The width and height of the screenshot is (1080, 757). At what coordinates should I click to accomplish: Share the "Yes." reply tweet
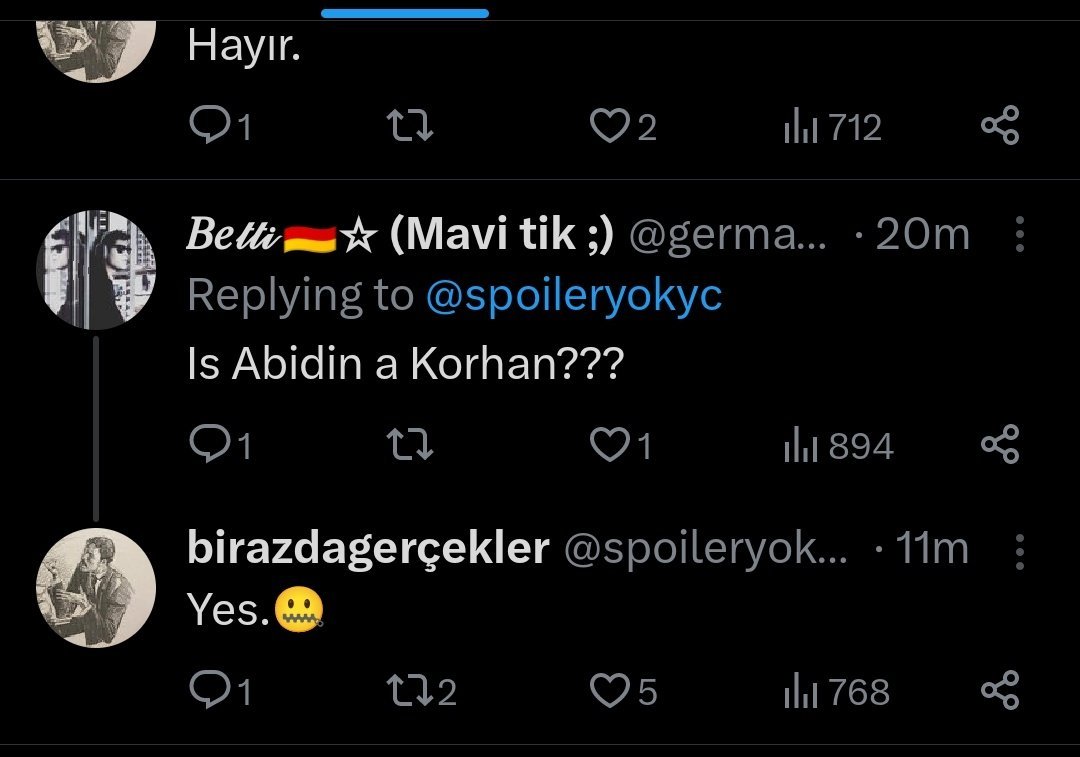click(999, 691)
